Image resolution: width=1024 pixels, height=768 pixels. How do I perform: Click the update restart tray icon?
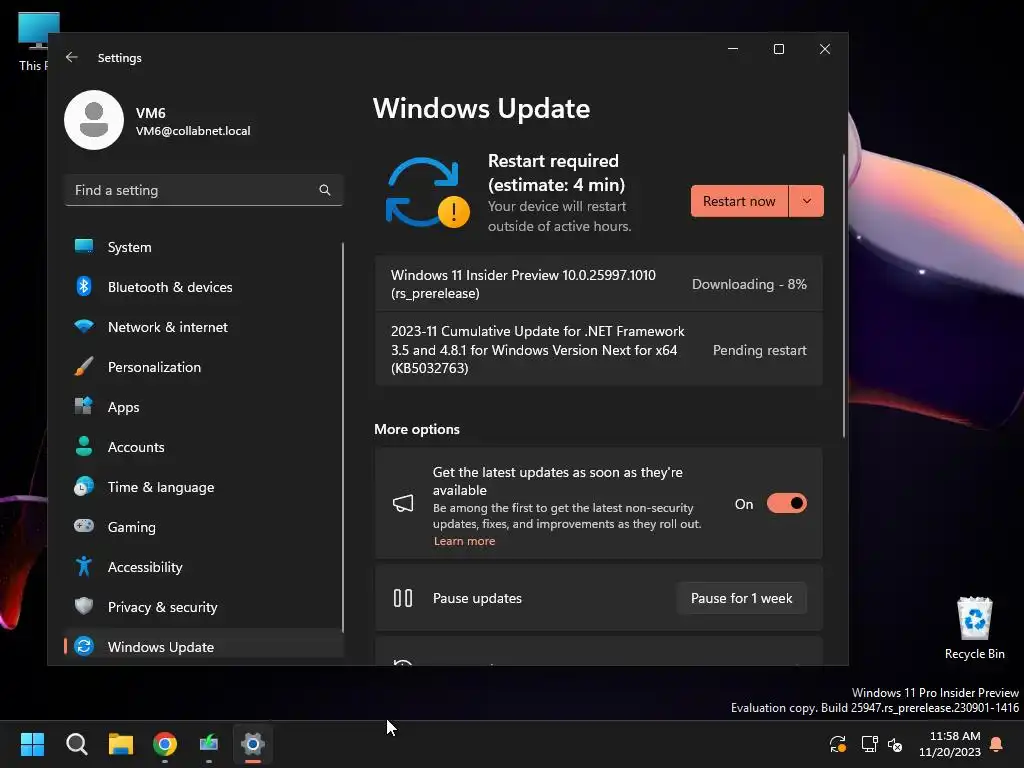tap(838, 744)
